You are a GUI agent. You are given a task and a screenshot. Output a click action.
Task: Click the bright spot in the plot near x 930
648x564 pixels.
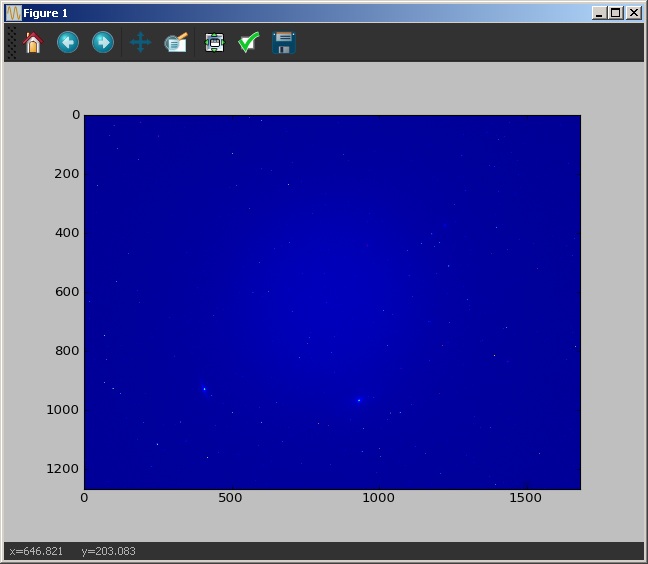[x=359, y=400]
